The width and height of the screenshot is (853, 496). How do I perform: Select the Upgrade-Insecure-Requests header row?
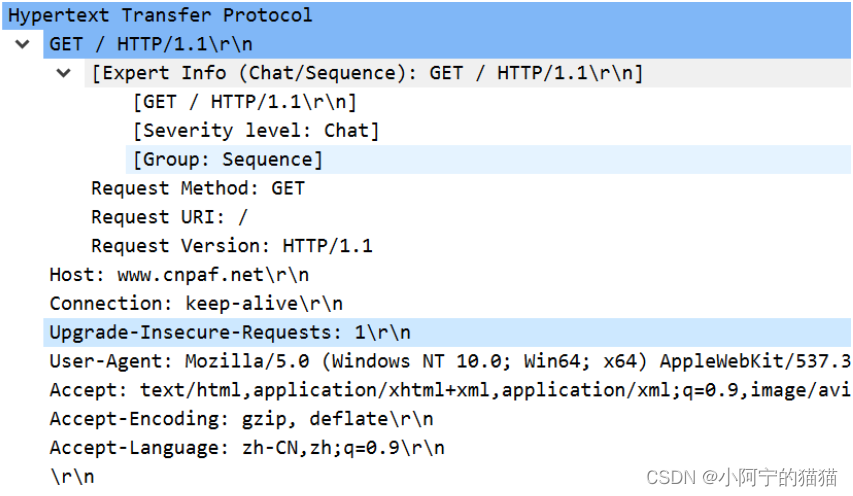click(x=447, y=332)
